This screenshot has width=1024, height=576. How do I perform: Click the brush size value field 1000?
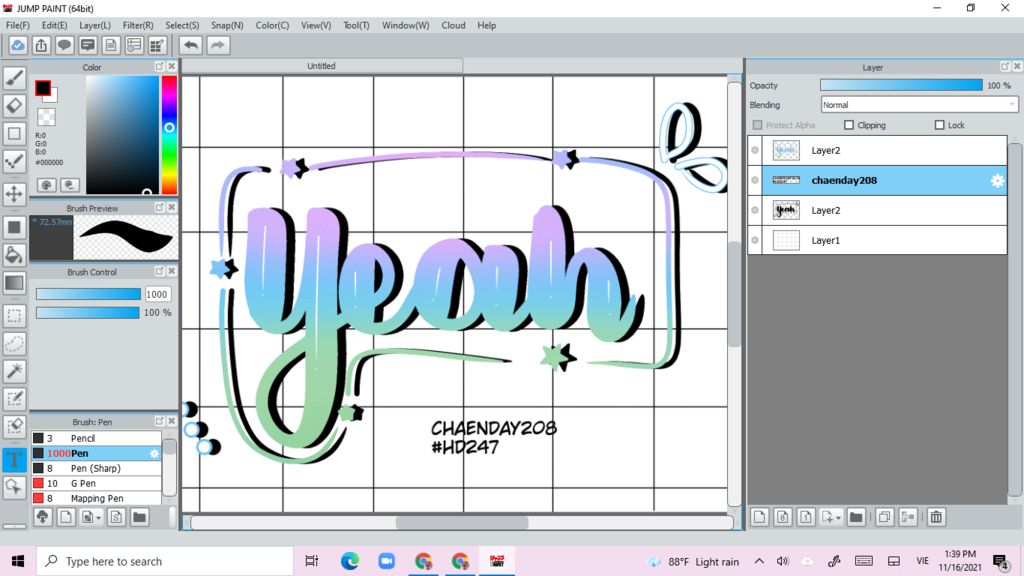(x=157, y=295)
